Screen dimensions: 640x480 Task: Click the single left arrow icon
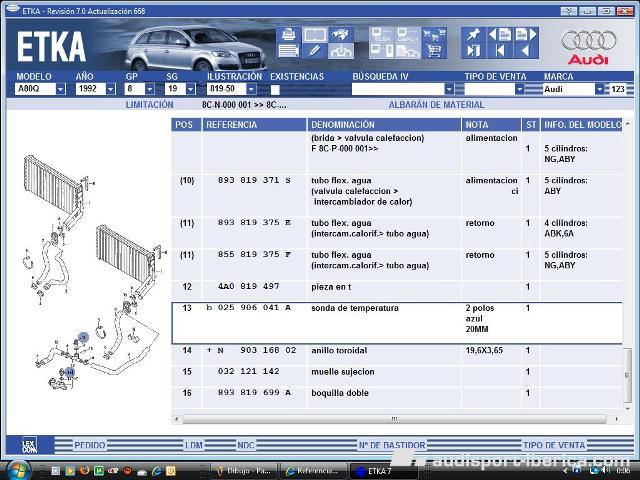pos(526,51)
